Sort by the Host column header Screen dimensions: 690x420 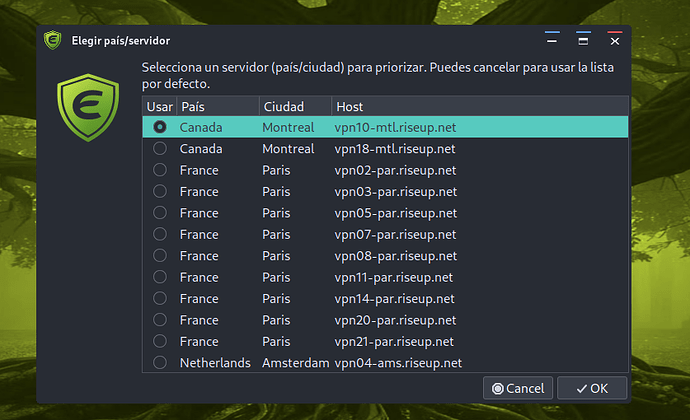[x=480, y=107]
